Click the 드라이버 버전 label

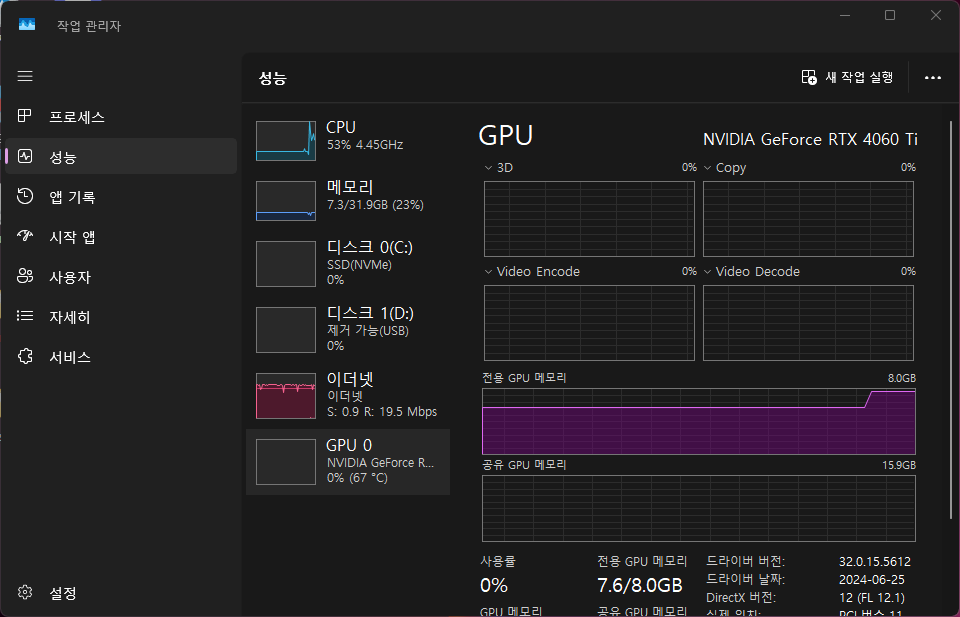pyautogui.click(x=745, y=561)
